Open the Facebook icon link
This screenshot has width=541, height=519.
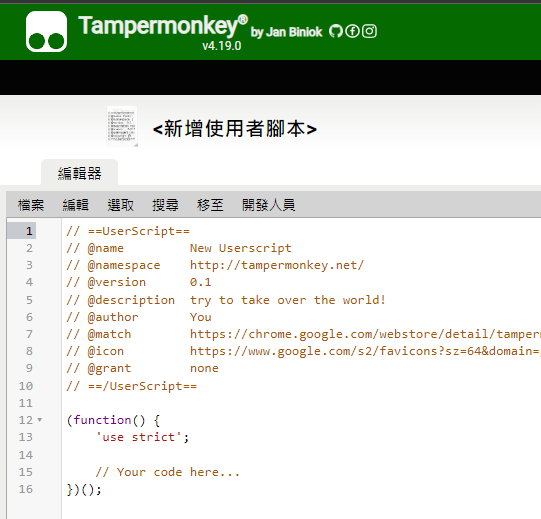[x=352, y=31]
